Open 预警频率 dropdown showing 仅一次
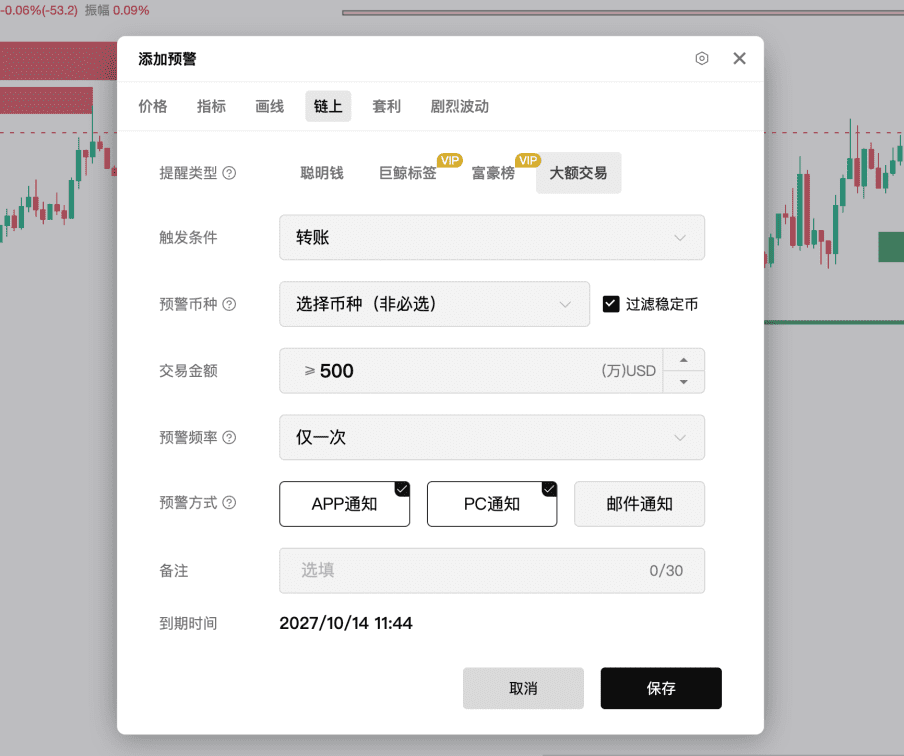The width and height of the screenshot is (904, 756). [492, 437]
